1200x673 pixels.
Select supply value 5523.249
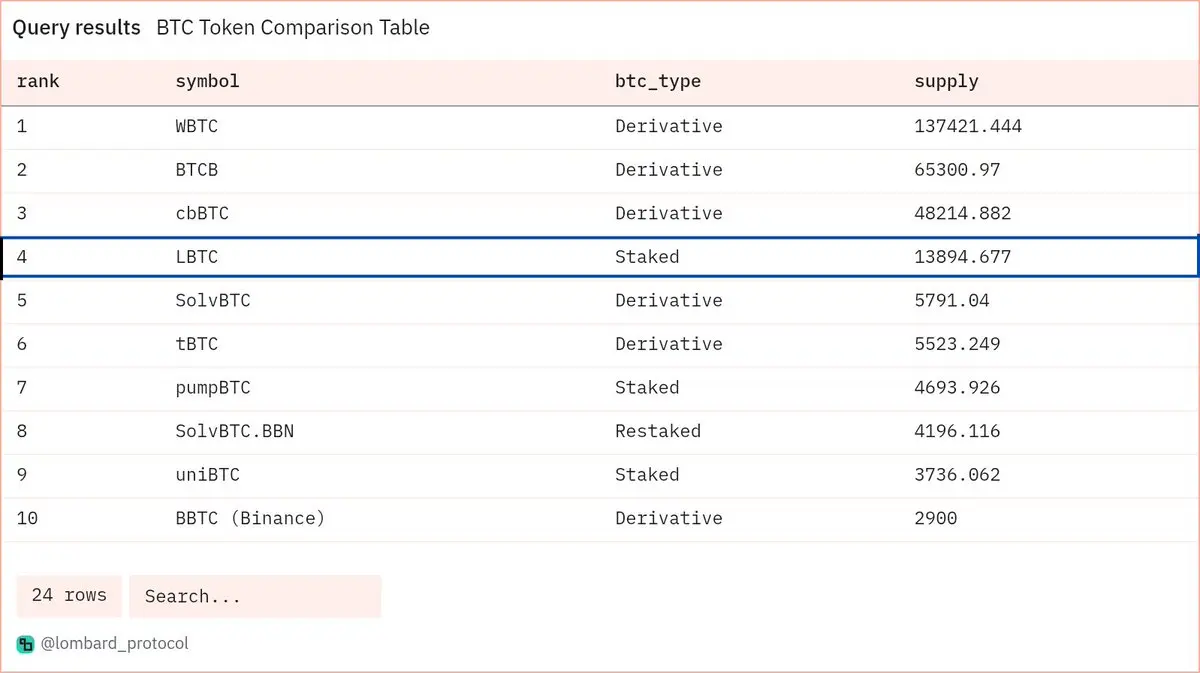(957, 344)
